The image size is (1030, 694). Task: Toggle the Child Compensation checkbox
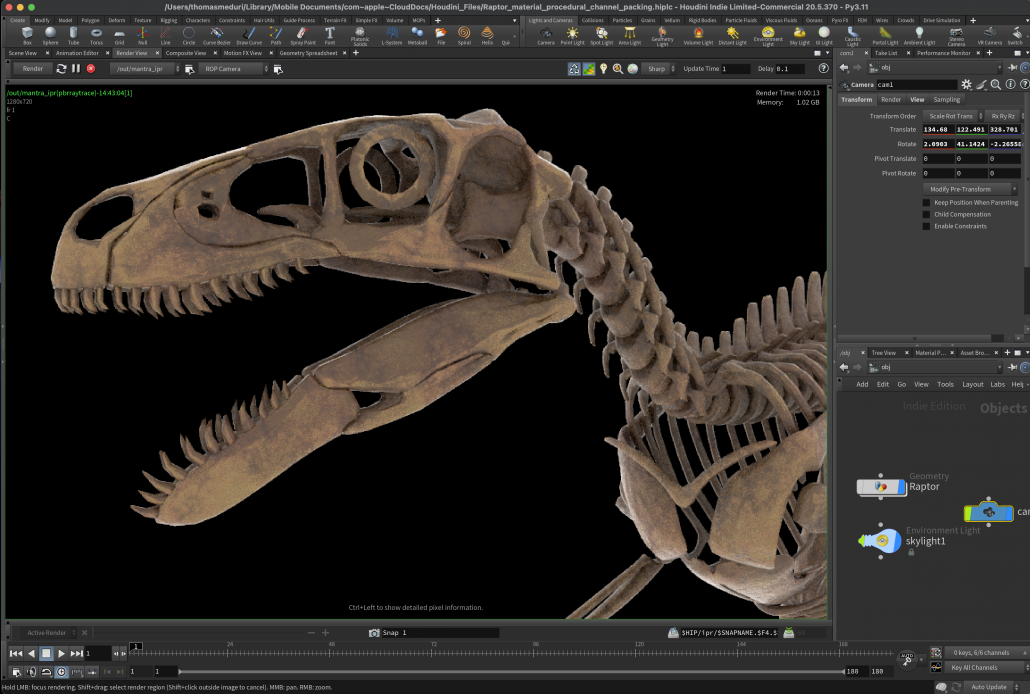point(926,214)
